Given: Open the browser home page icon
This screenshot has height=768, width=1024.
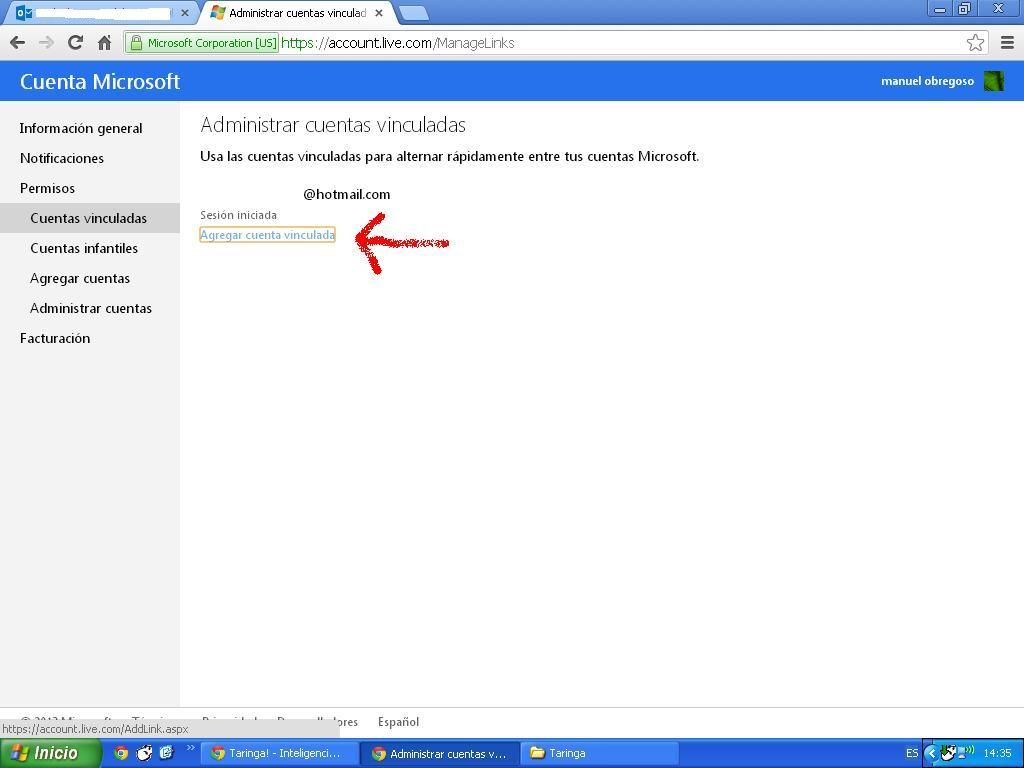Looking at the screenshot, I should tap(104, 43).
